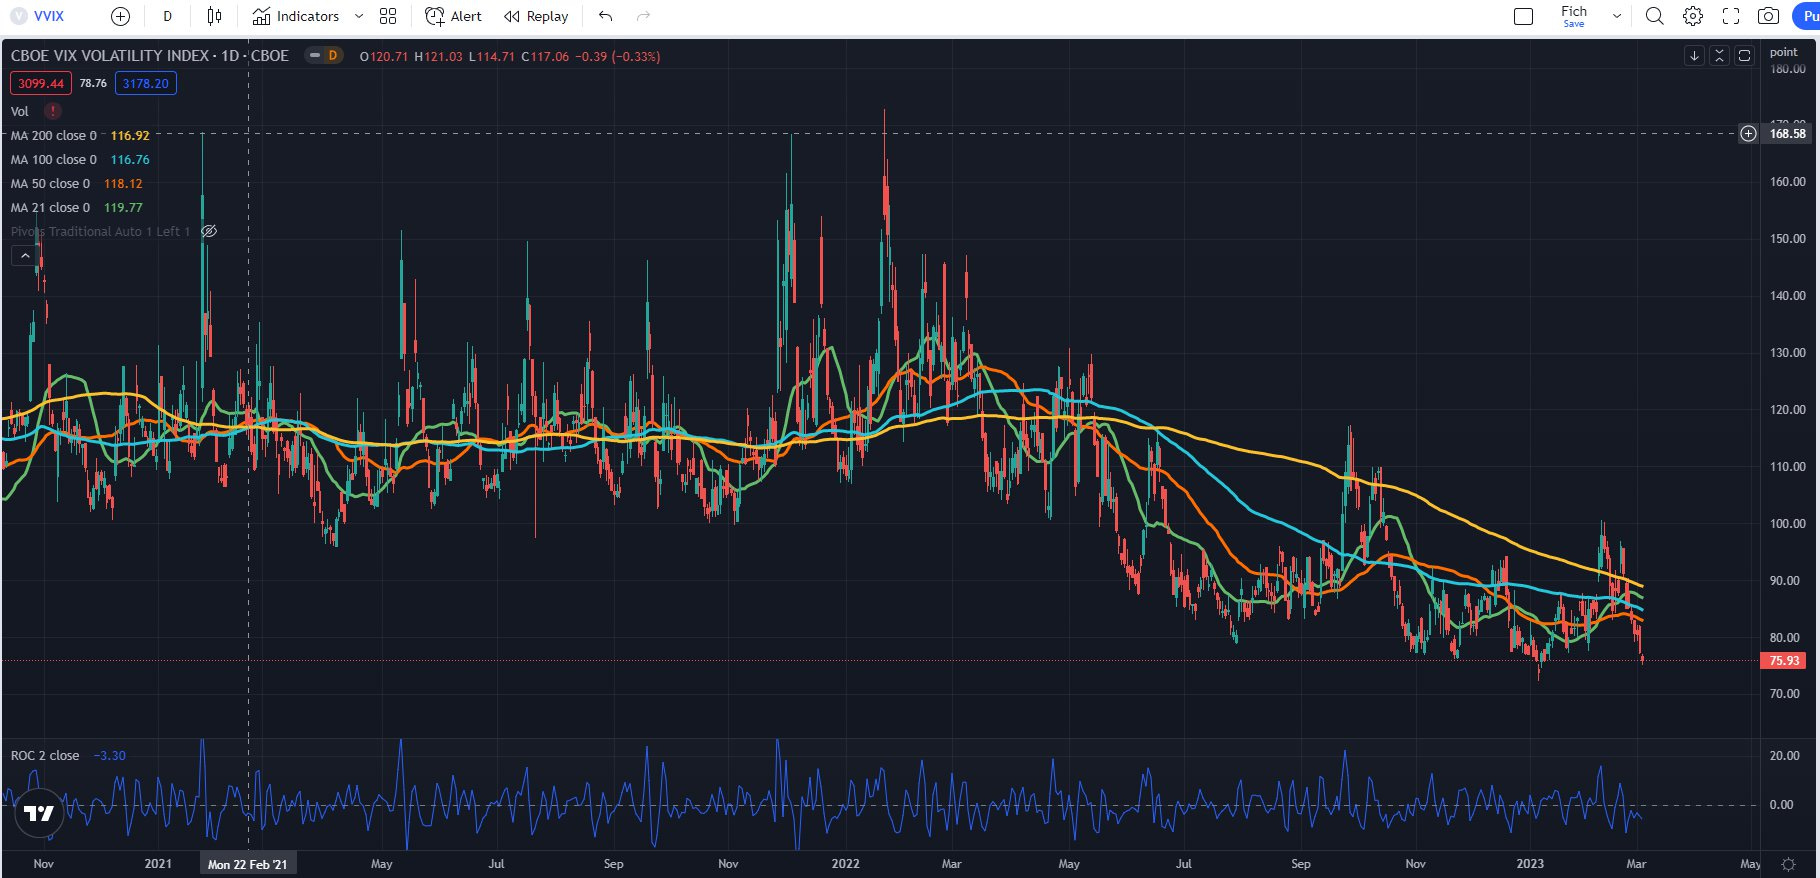Click the red current price label 75.93
Image resolution: width=1820 pixels, height=878 pixels.
1784,661
